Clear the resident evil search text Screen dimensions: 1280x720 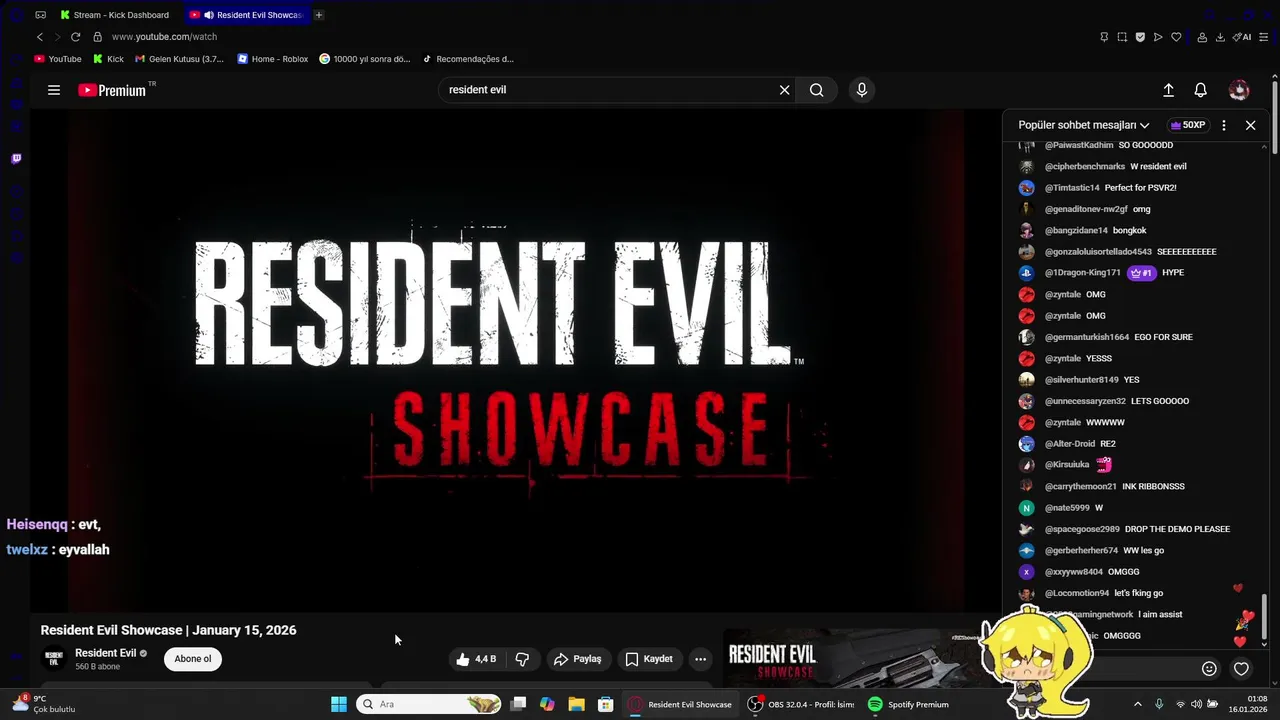(785, 90)
